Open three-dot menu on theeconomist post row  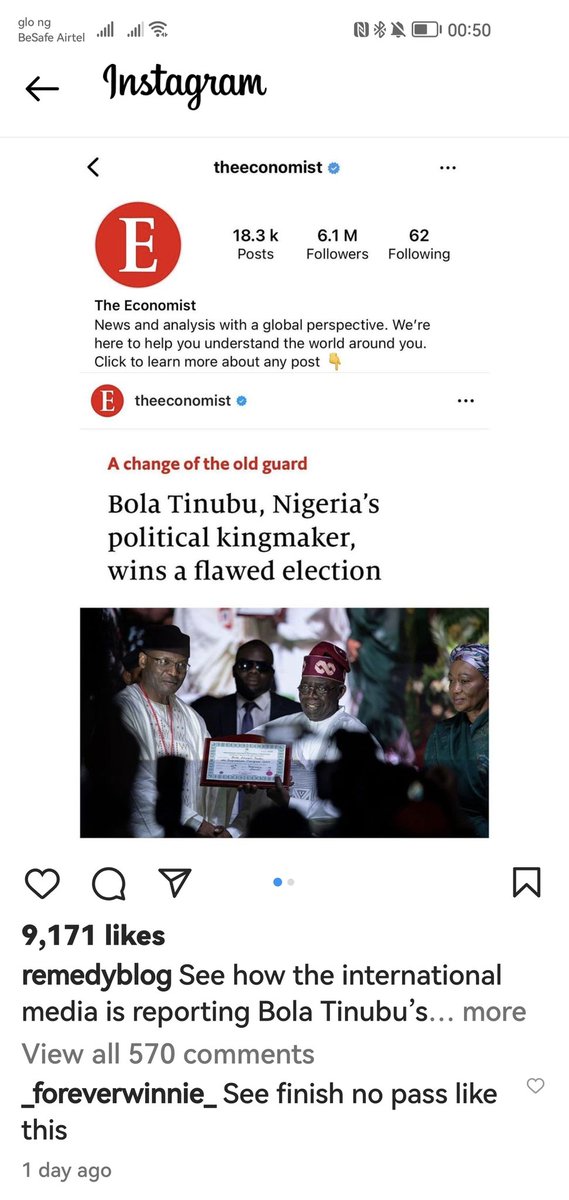[x=465, y=401]
